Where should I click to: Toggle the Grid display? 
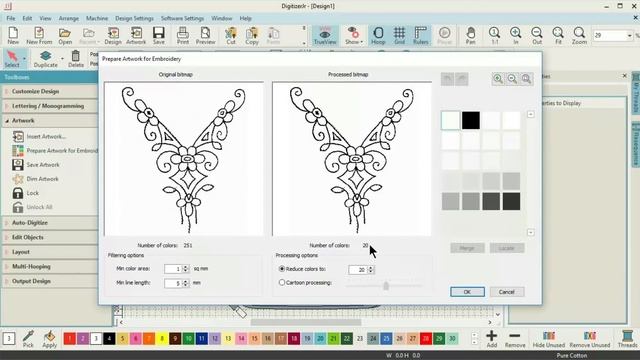coord(399,35)
